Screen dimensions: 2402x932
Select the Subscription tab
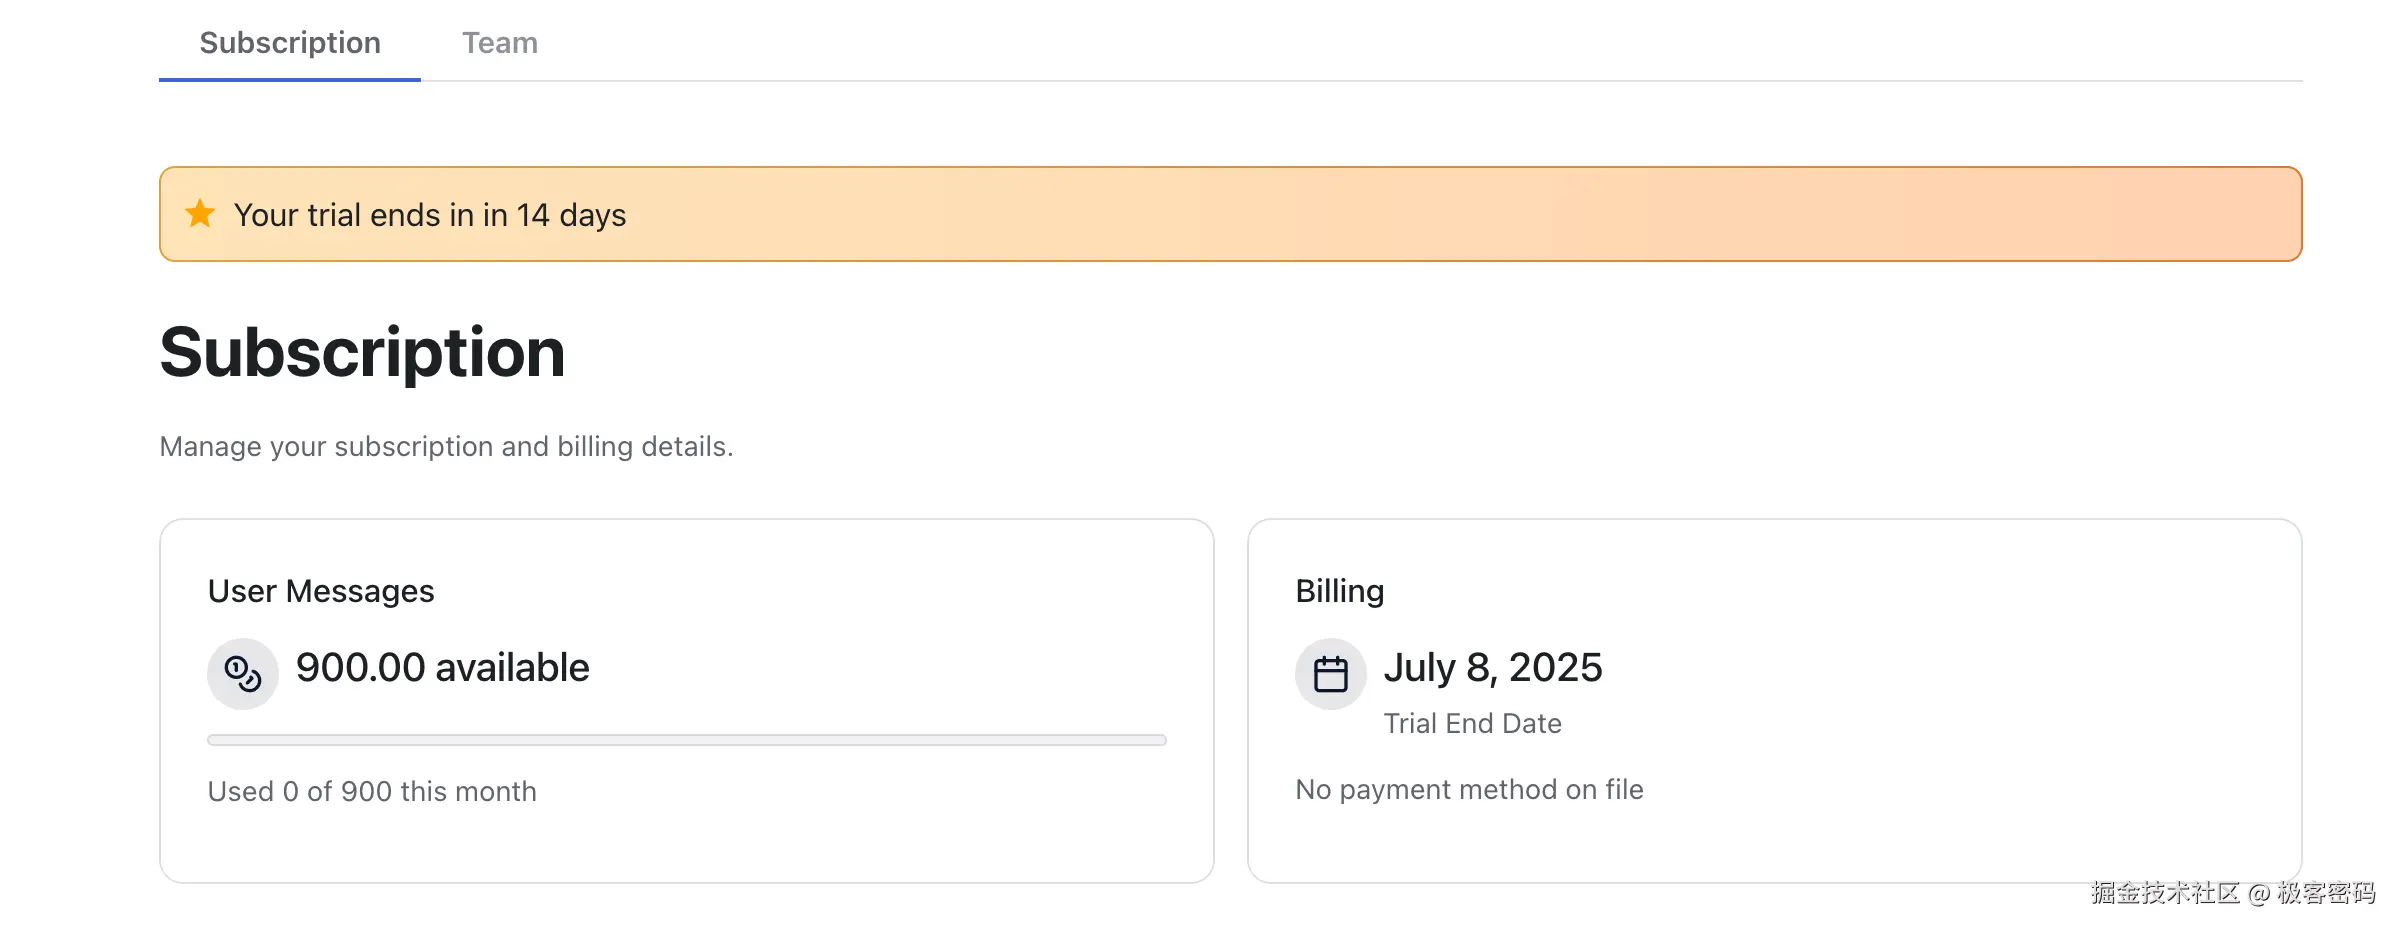(290, 42)
